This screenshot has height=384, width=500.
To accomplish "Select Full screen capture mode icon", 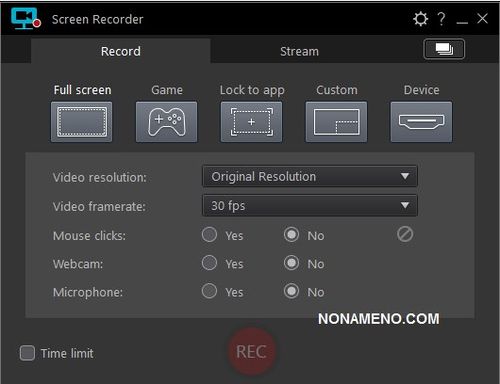I will (82, 122).
